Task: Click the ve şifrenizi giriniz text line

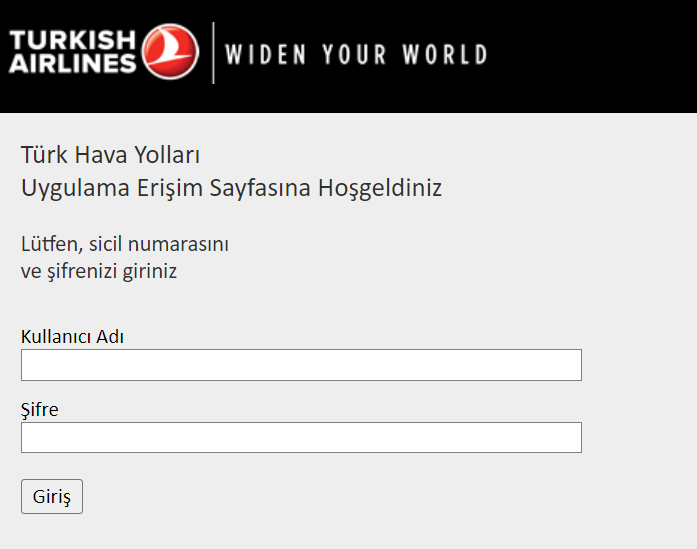Action: click(99, 271)
